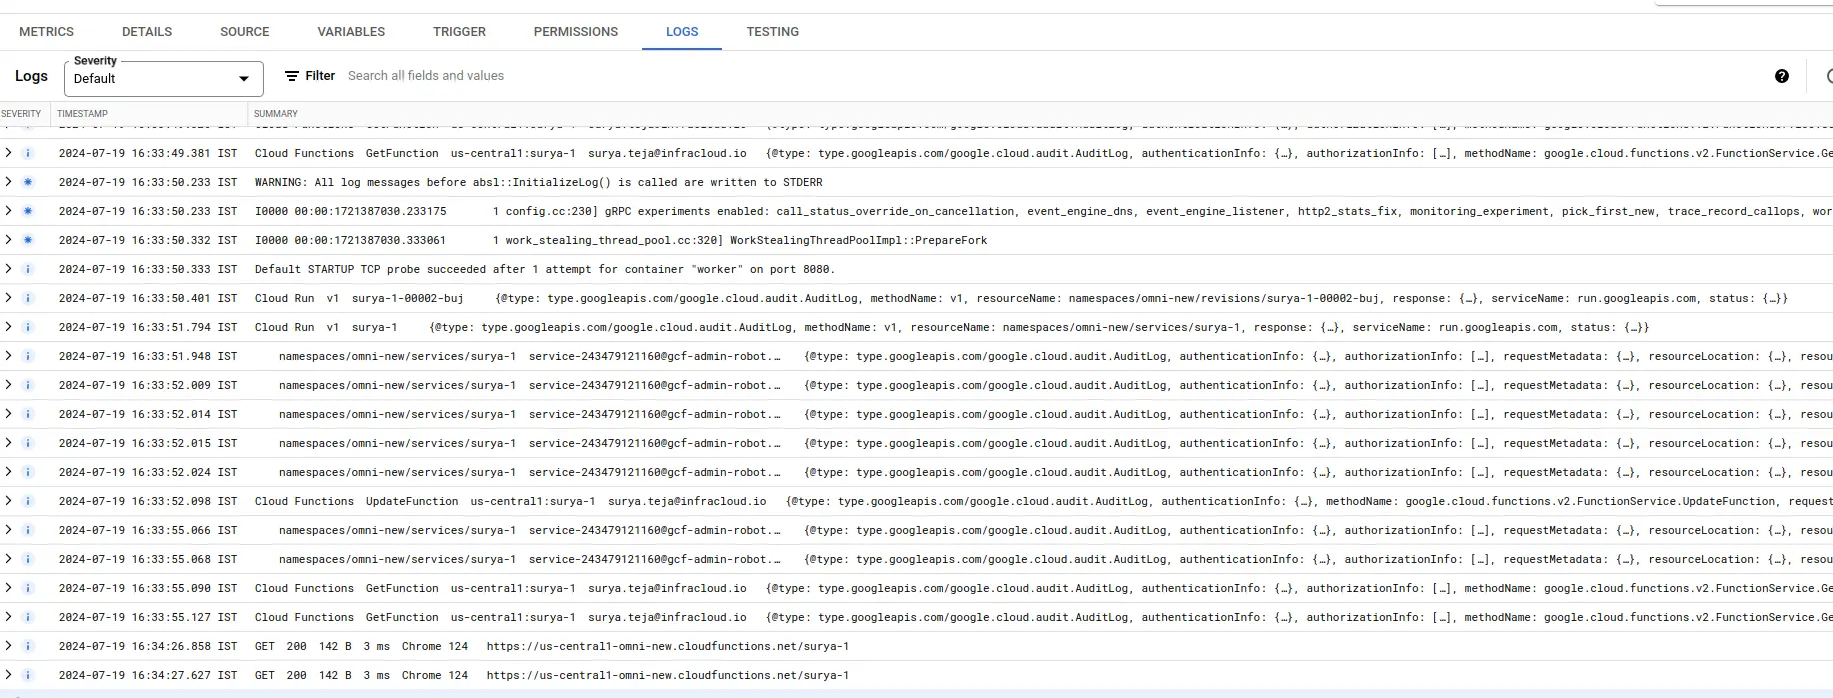The image size is (1833, 698).
Task: Expand the absl::InitializeLog warning log row
Action: pyautogui.click(x=8, y=182)
